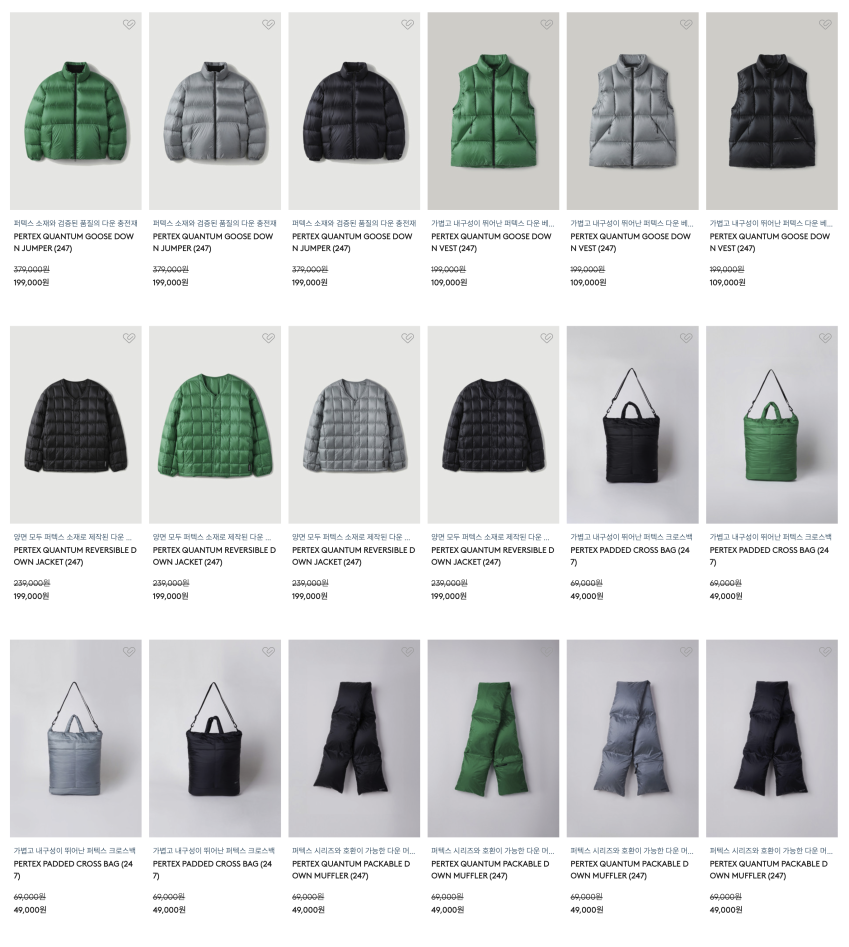
Task: Click wishlist heart on green down vest
Action: click(546, 25)
